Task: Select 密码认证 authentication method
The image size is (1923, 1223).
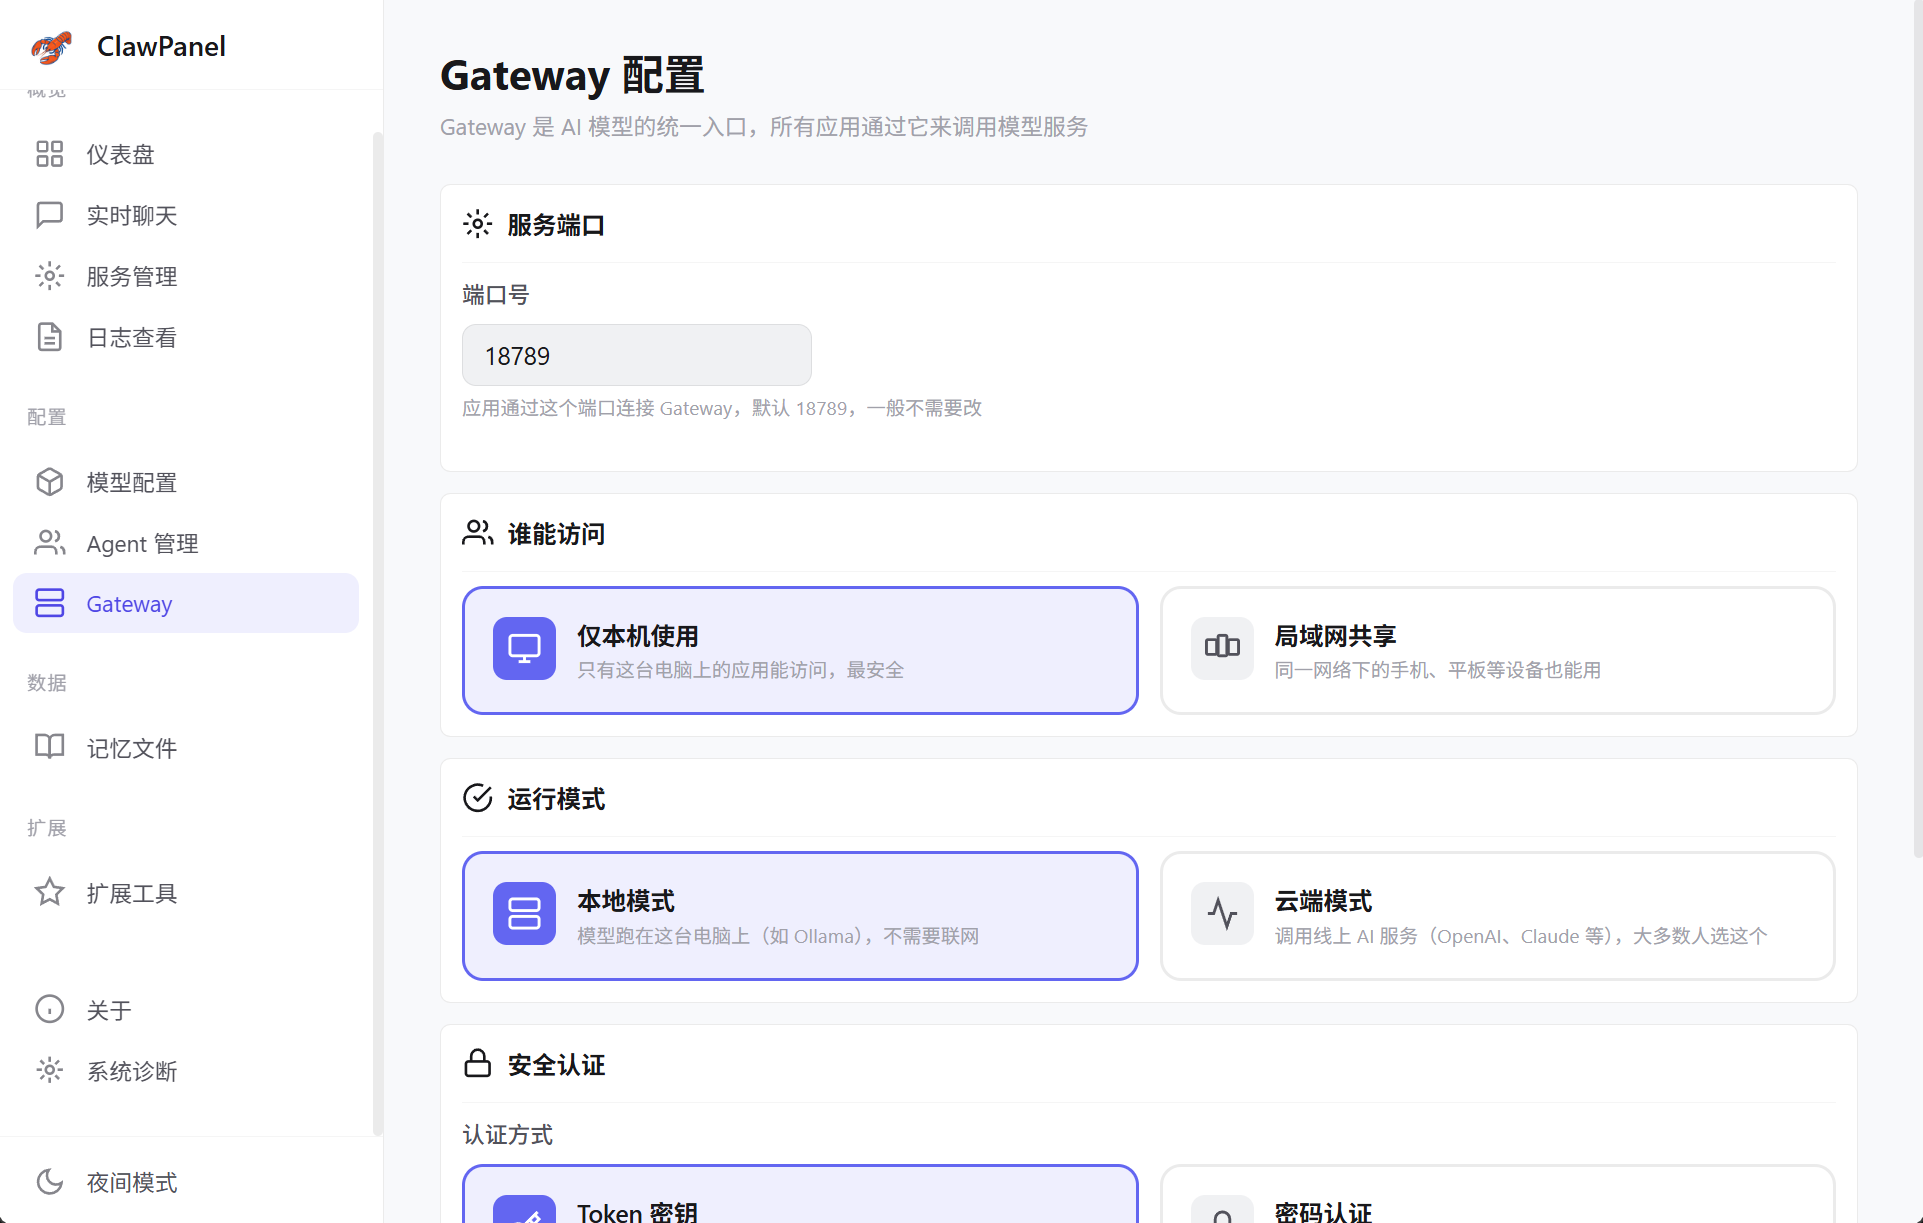Action: 1497,1200
